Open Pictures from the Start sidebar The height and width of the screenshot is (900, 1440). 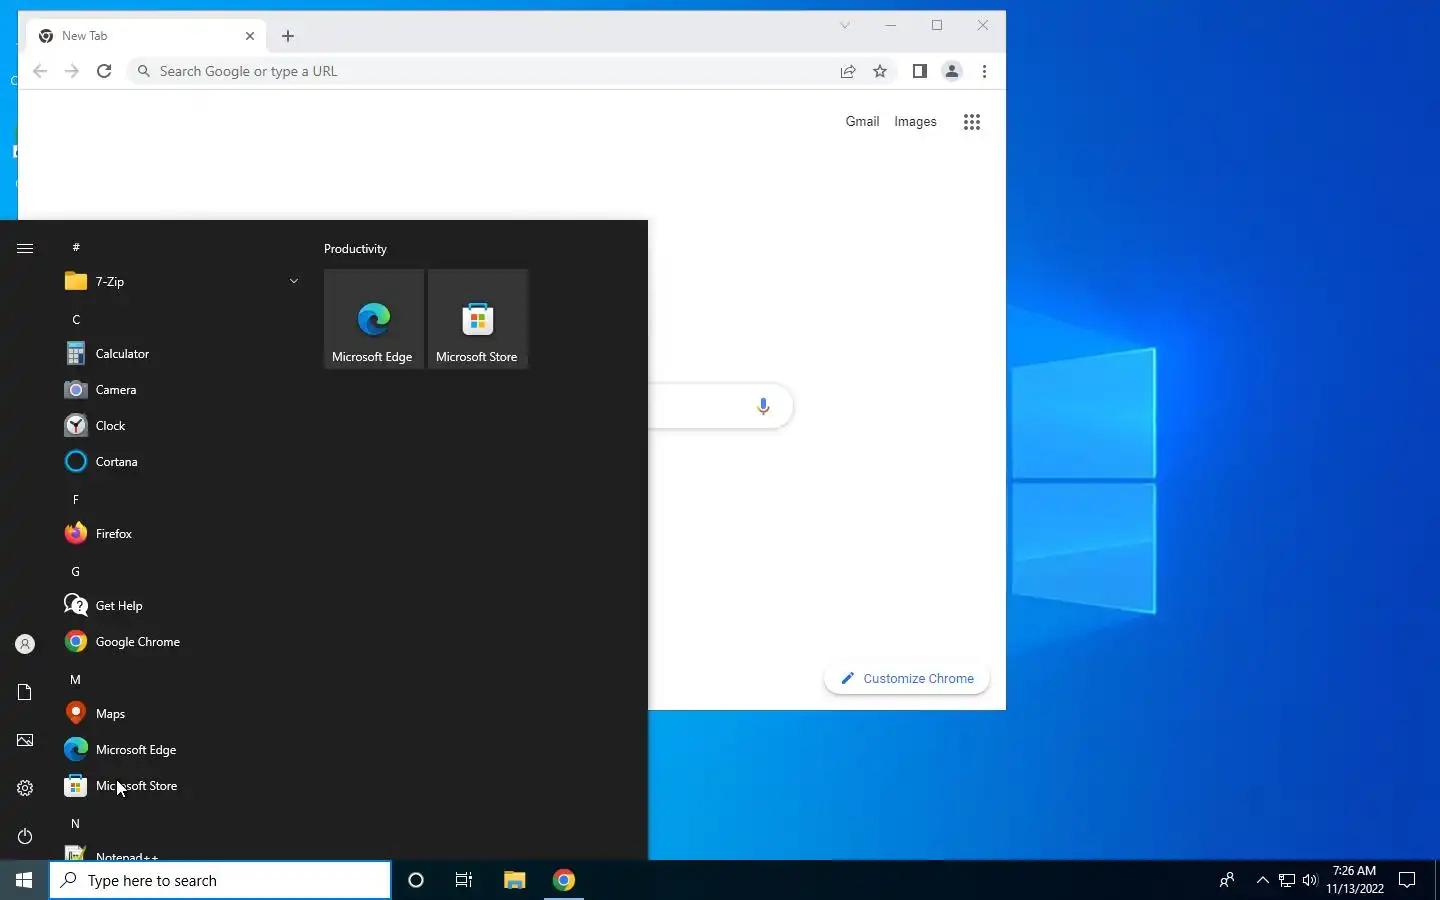25,740
